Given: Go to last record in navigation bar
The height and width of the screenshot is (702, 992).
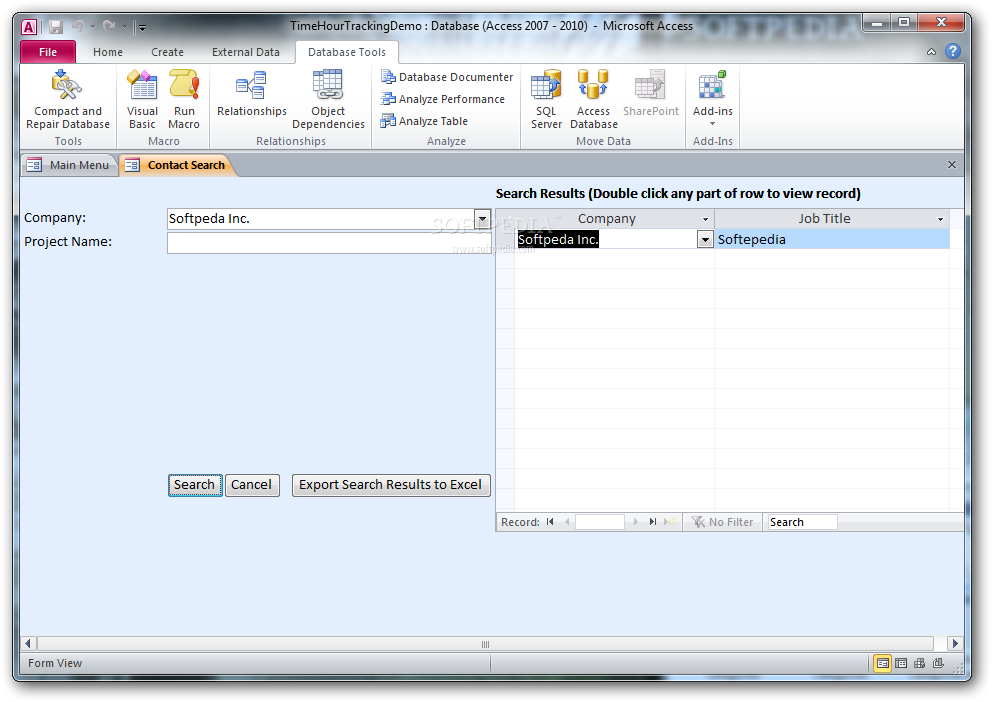Looking at the screenshot, I should [x=652, y=522].
